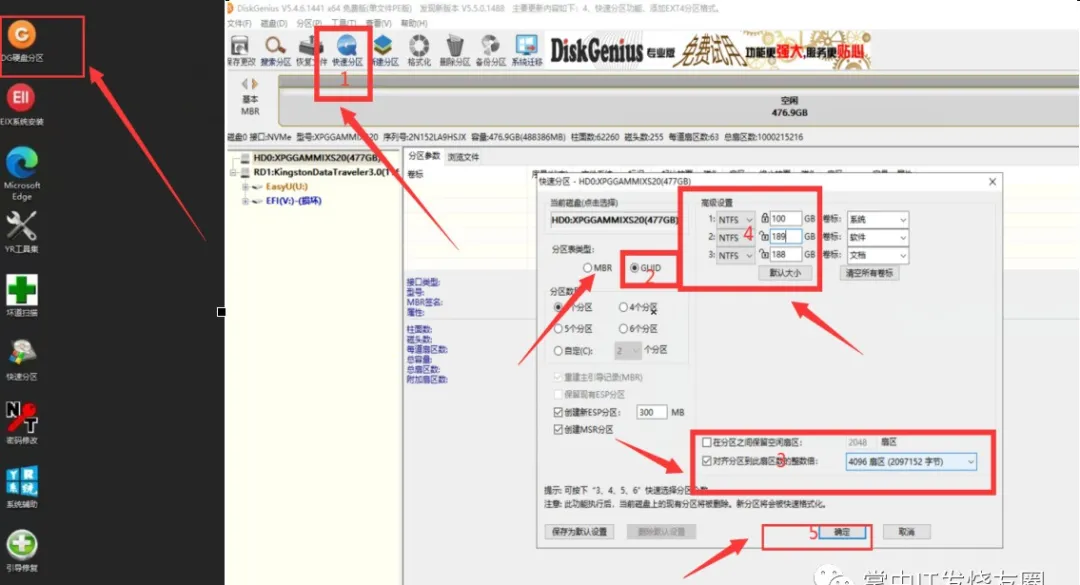Viewport: 1080px width, 585px height.
Task: Click the 系统迁移 toolbar icon
Action: click(x=527, y=50)
